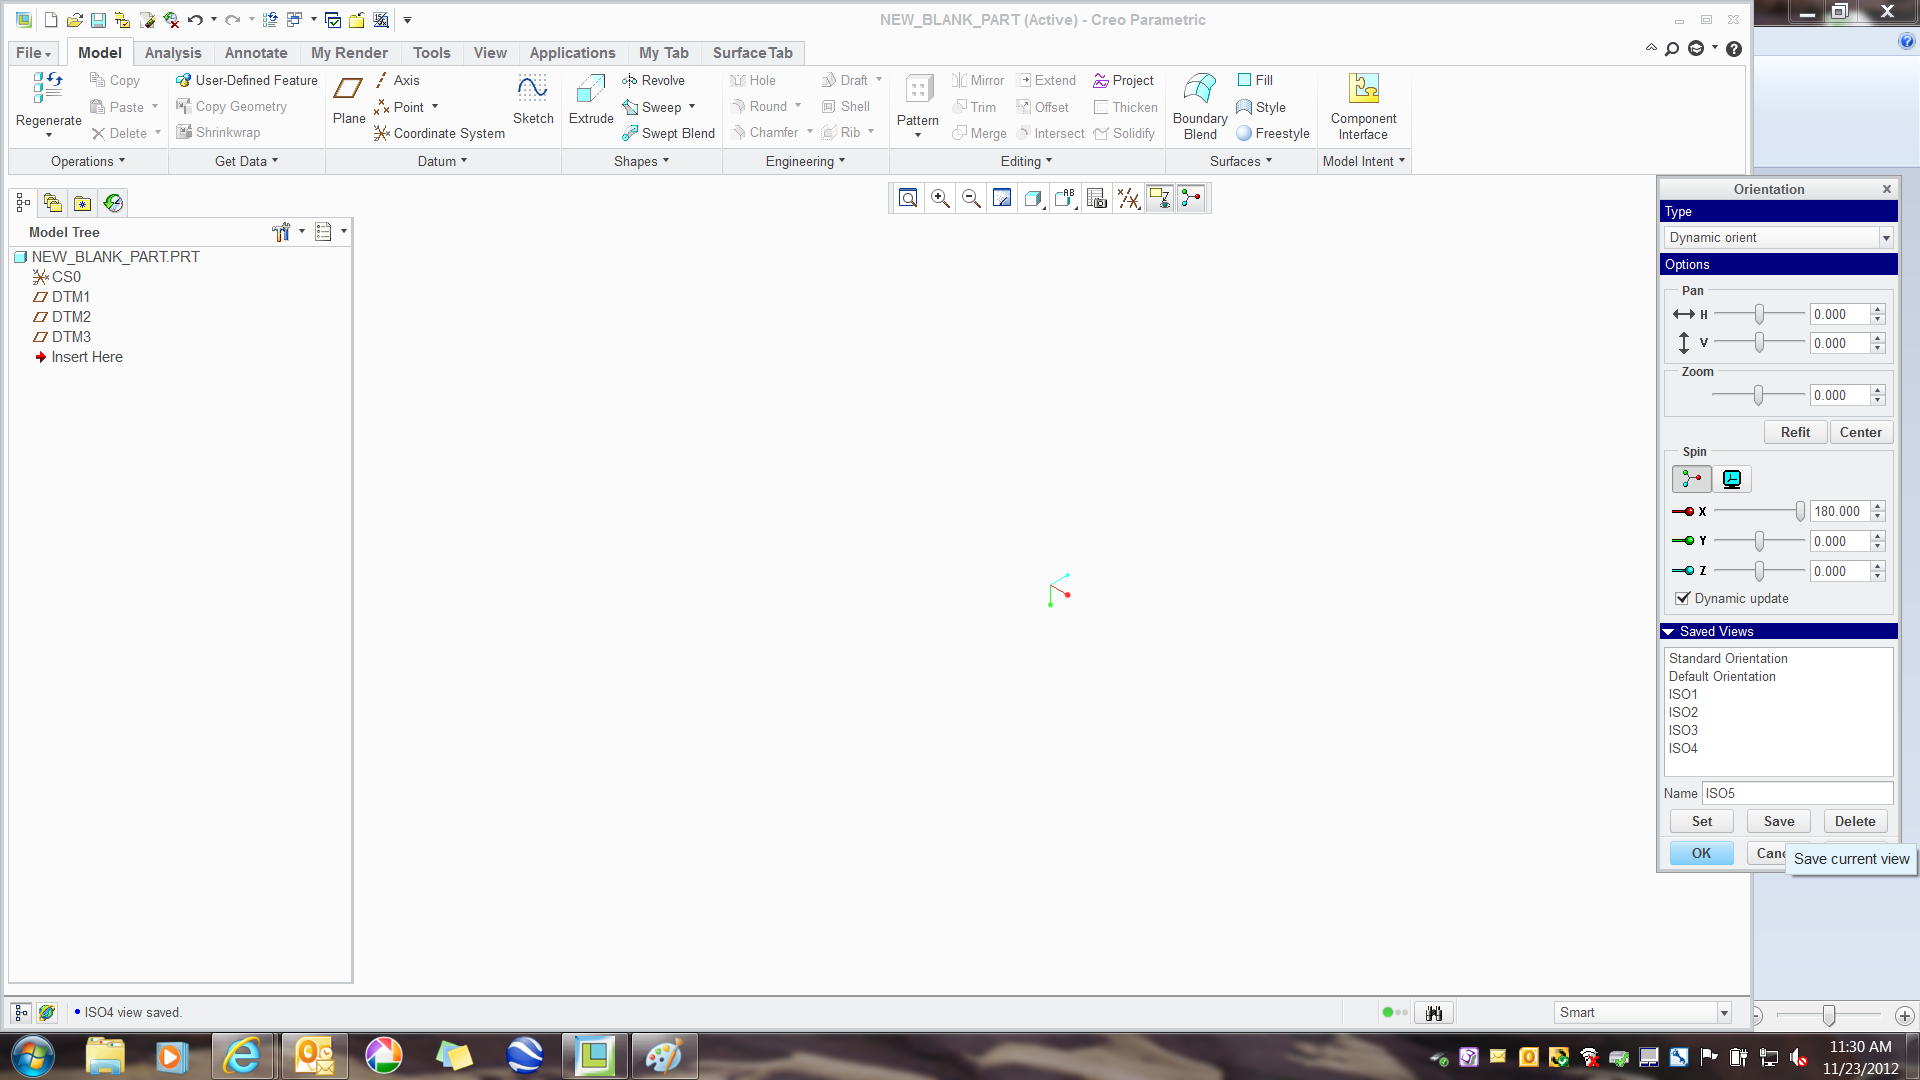1920x1080 pixels.
Task: Save the part with the floppy disk icon
Action: 98,20
